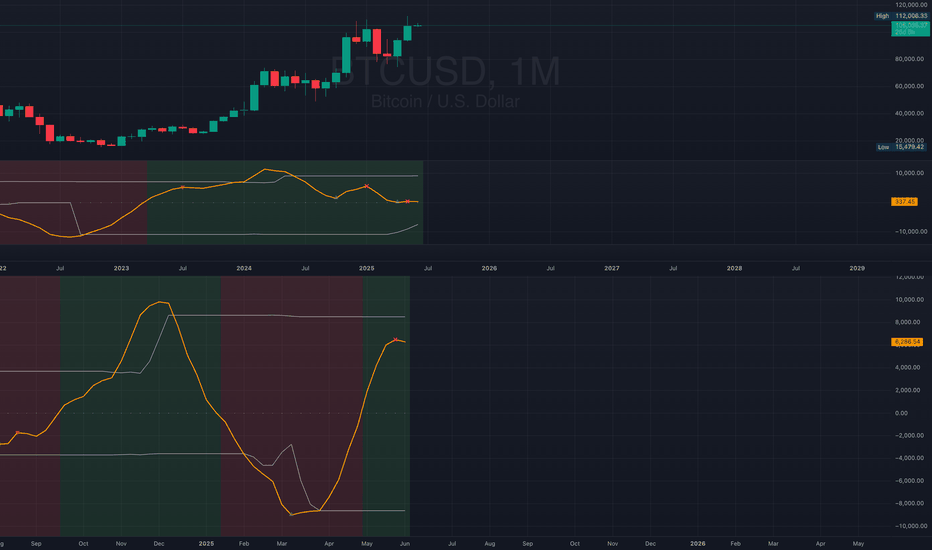Click 2028 on the upper time axis

click(734, 268)
